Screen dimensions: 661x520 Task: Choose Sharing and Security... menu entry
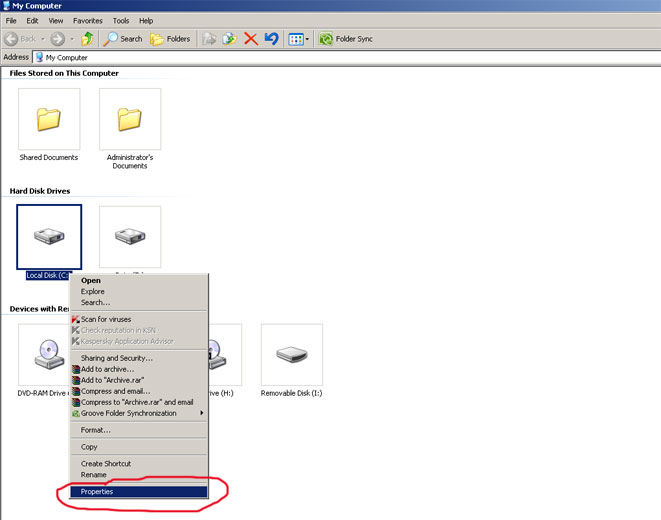point(139,358)
